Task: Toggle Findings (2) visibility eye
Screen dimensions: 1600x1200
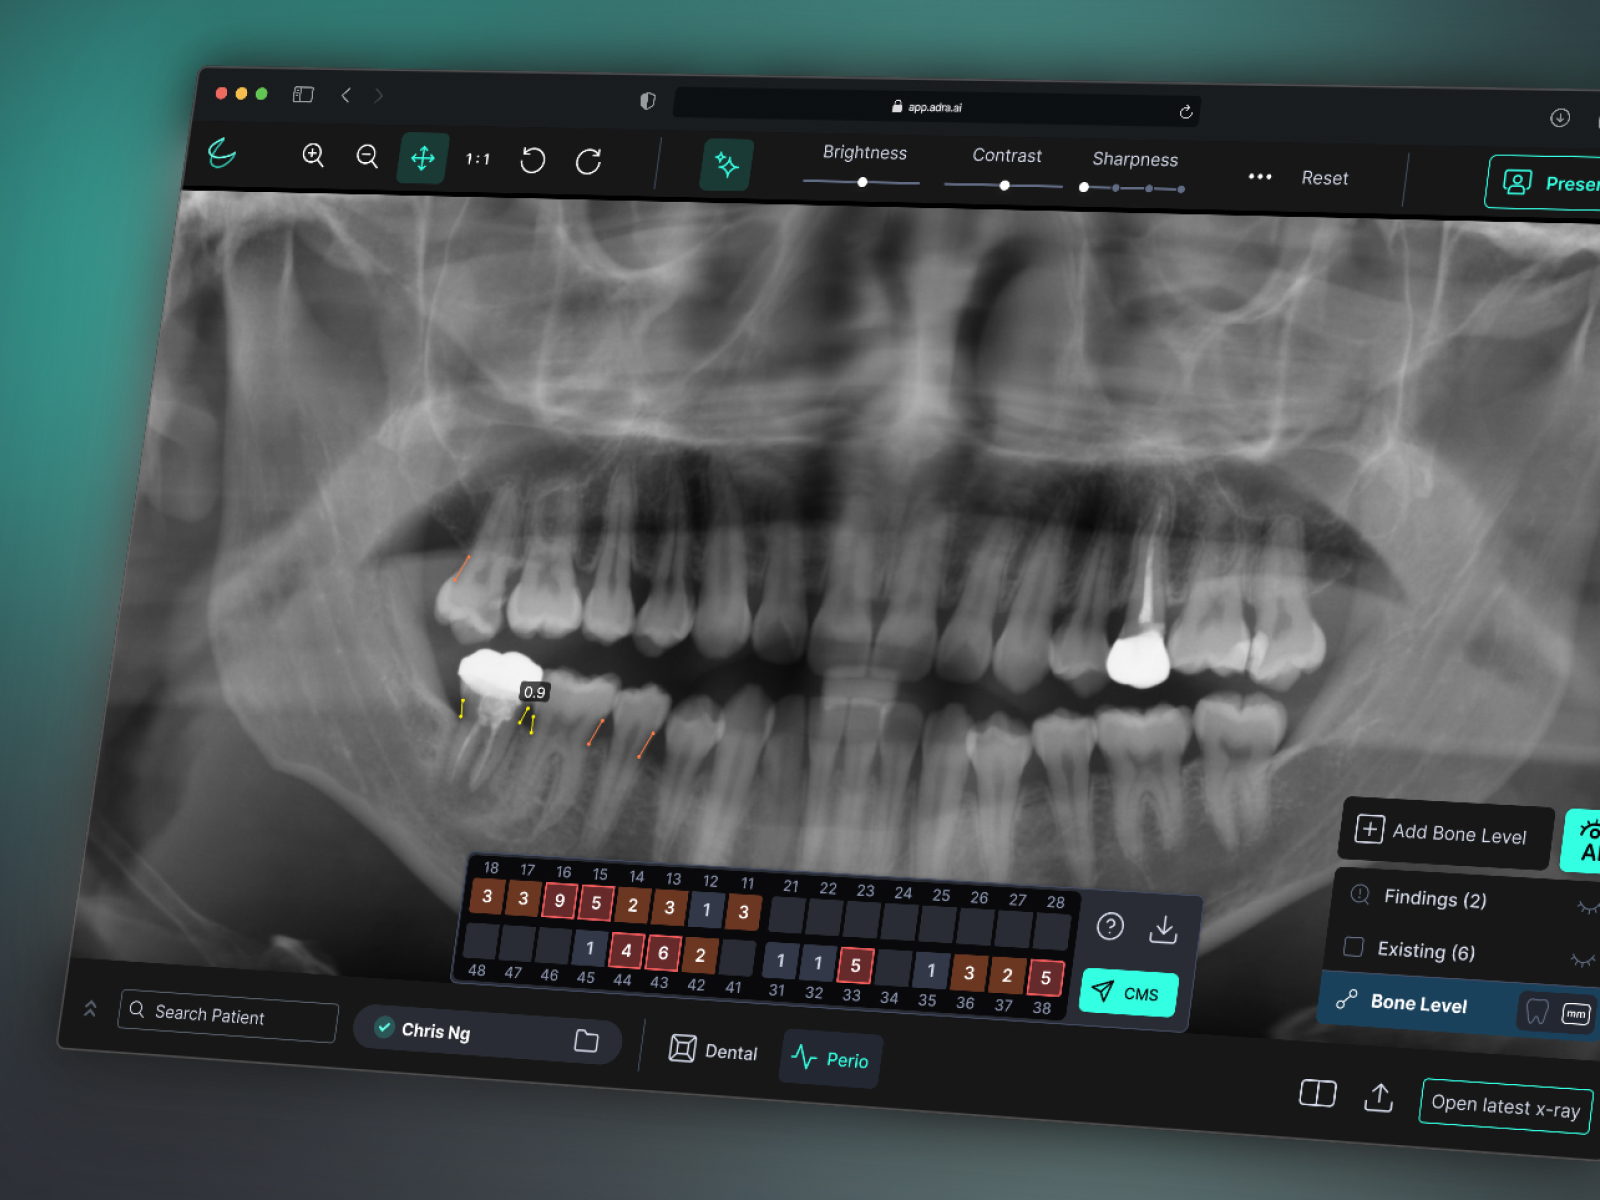Action: [1587, 908]
